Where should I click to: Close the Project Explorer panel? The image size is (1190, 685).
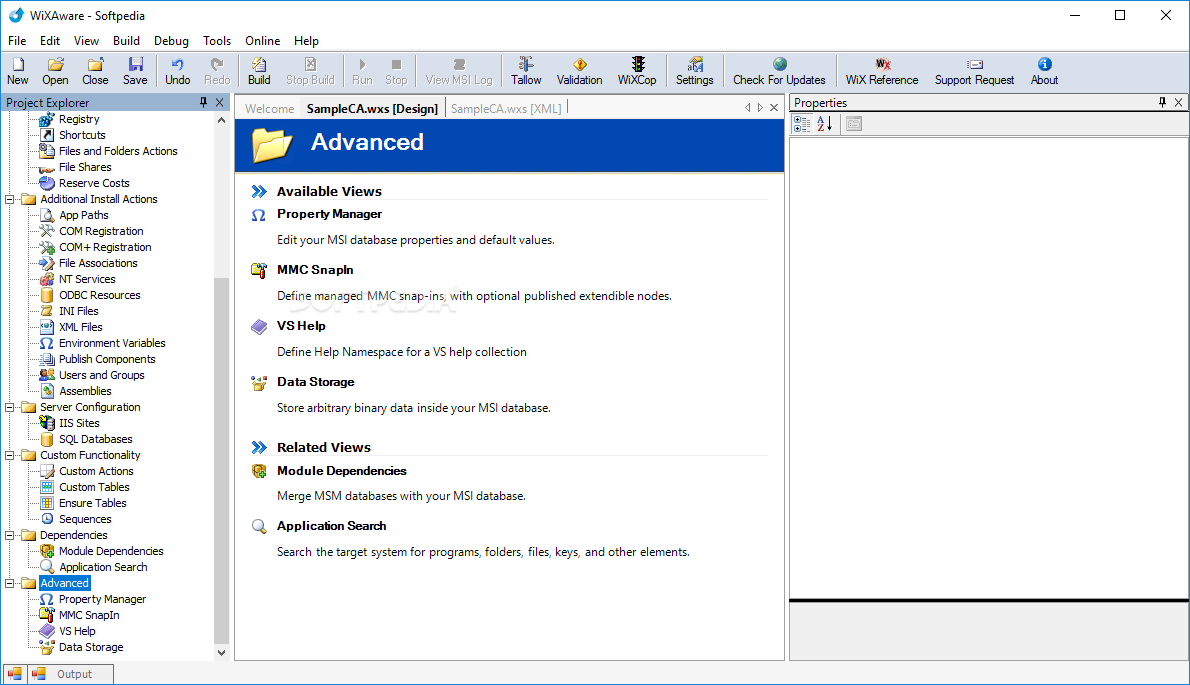click(x=219, y=102)
